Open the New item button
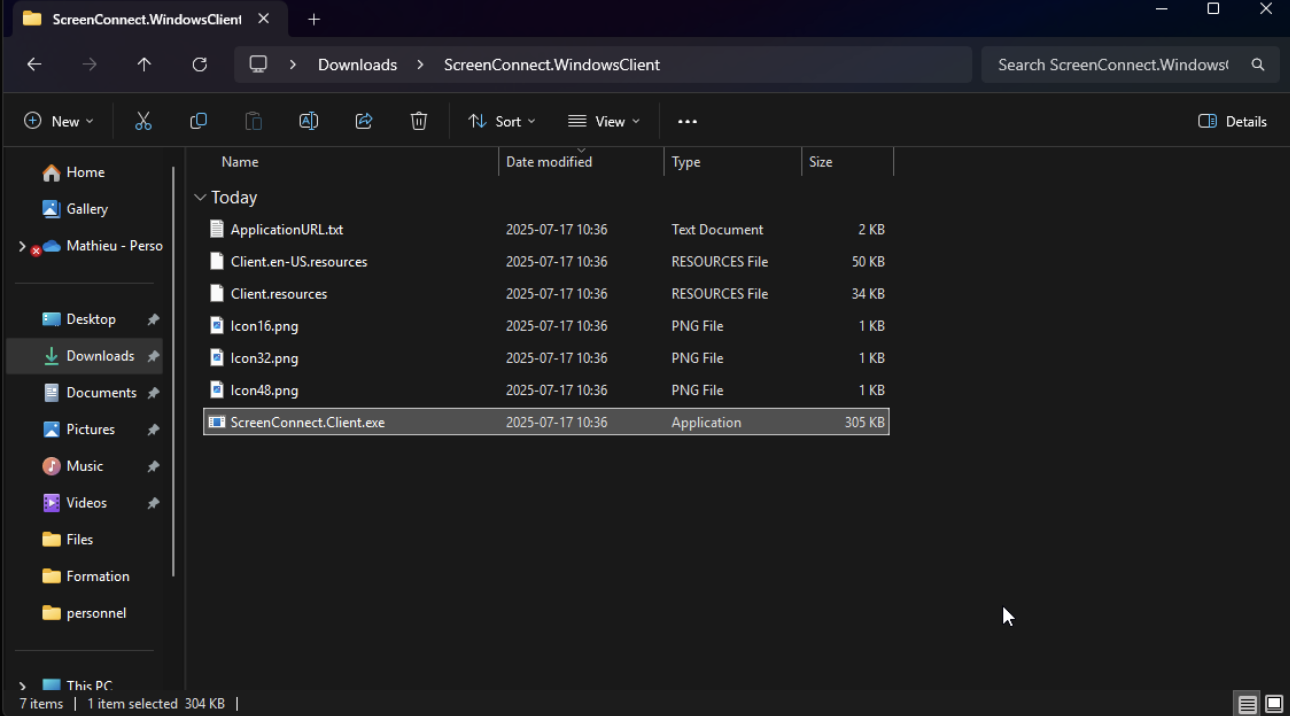This screenshot has height=716, width=1290. point(58,121)
